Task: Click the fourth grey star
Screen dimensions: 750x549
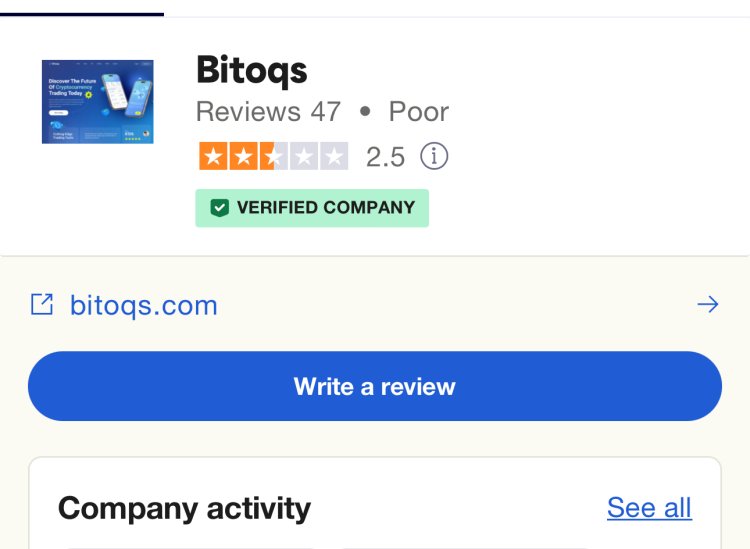Action: point(304,156)
